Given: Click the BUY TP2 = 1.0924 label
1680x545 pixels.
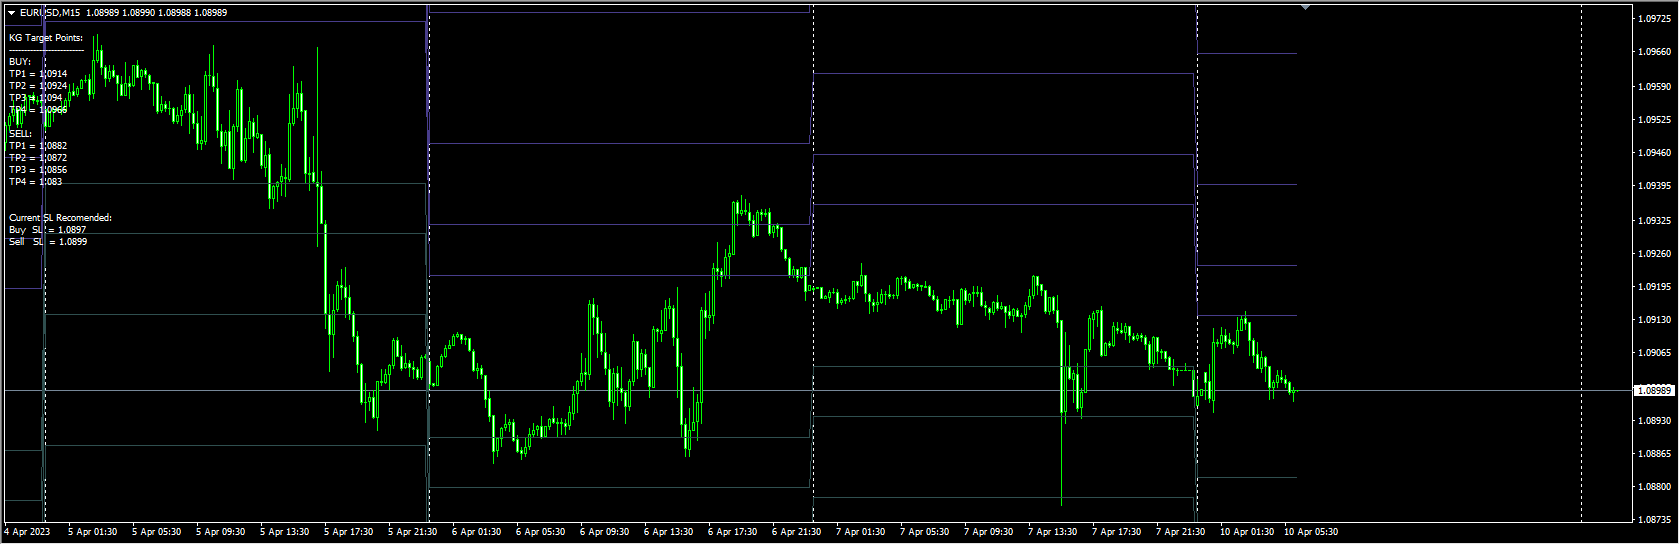Looking at the screenshot, I should click(38, 86).
